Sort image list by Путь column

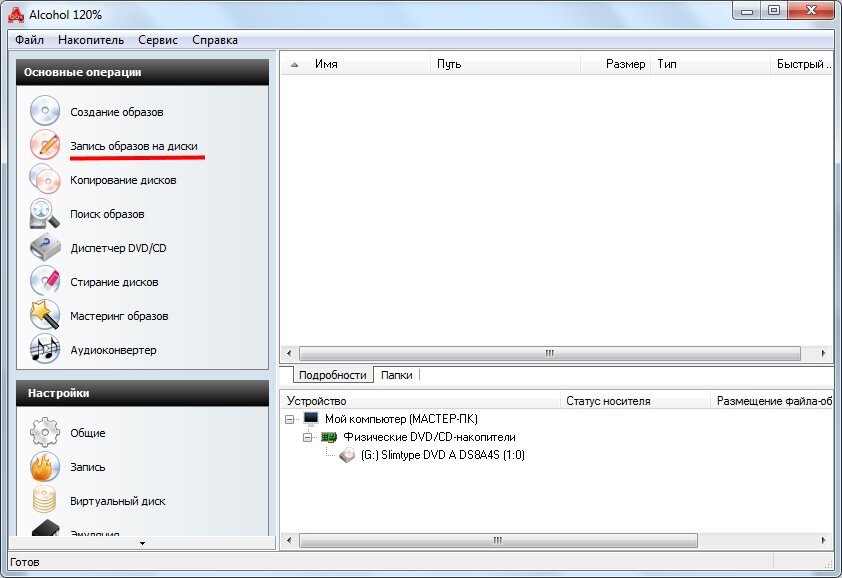505,64
